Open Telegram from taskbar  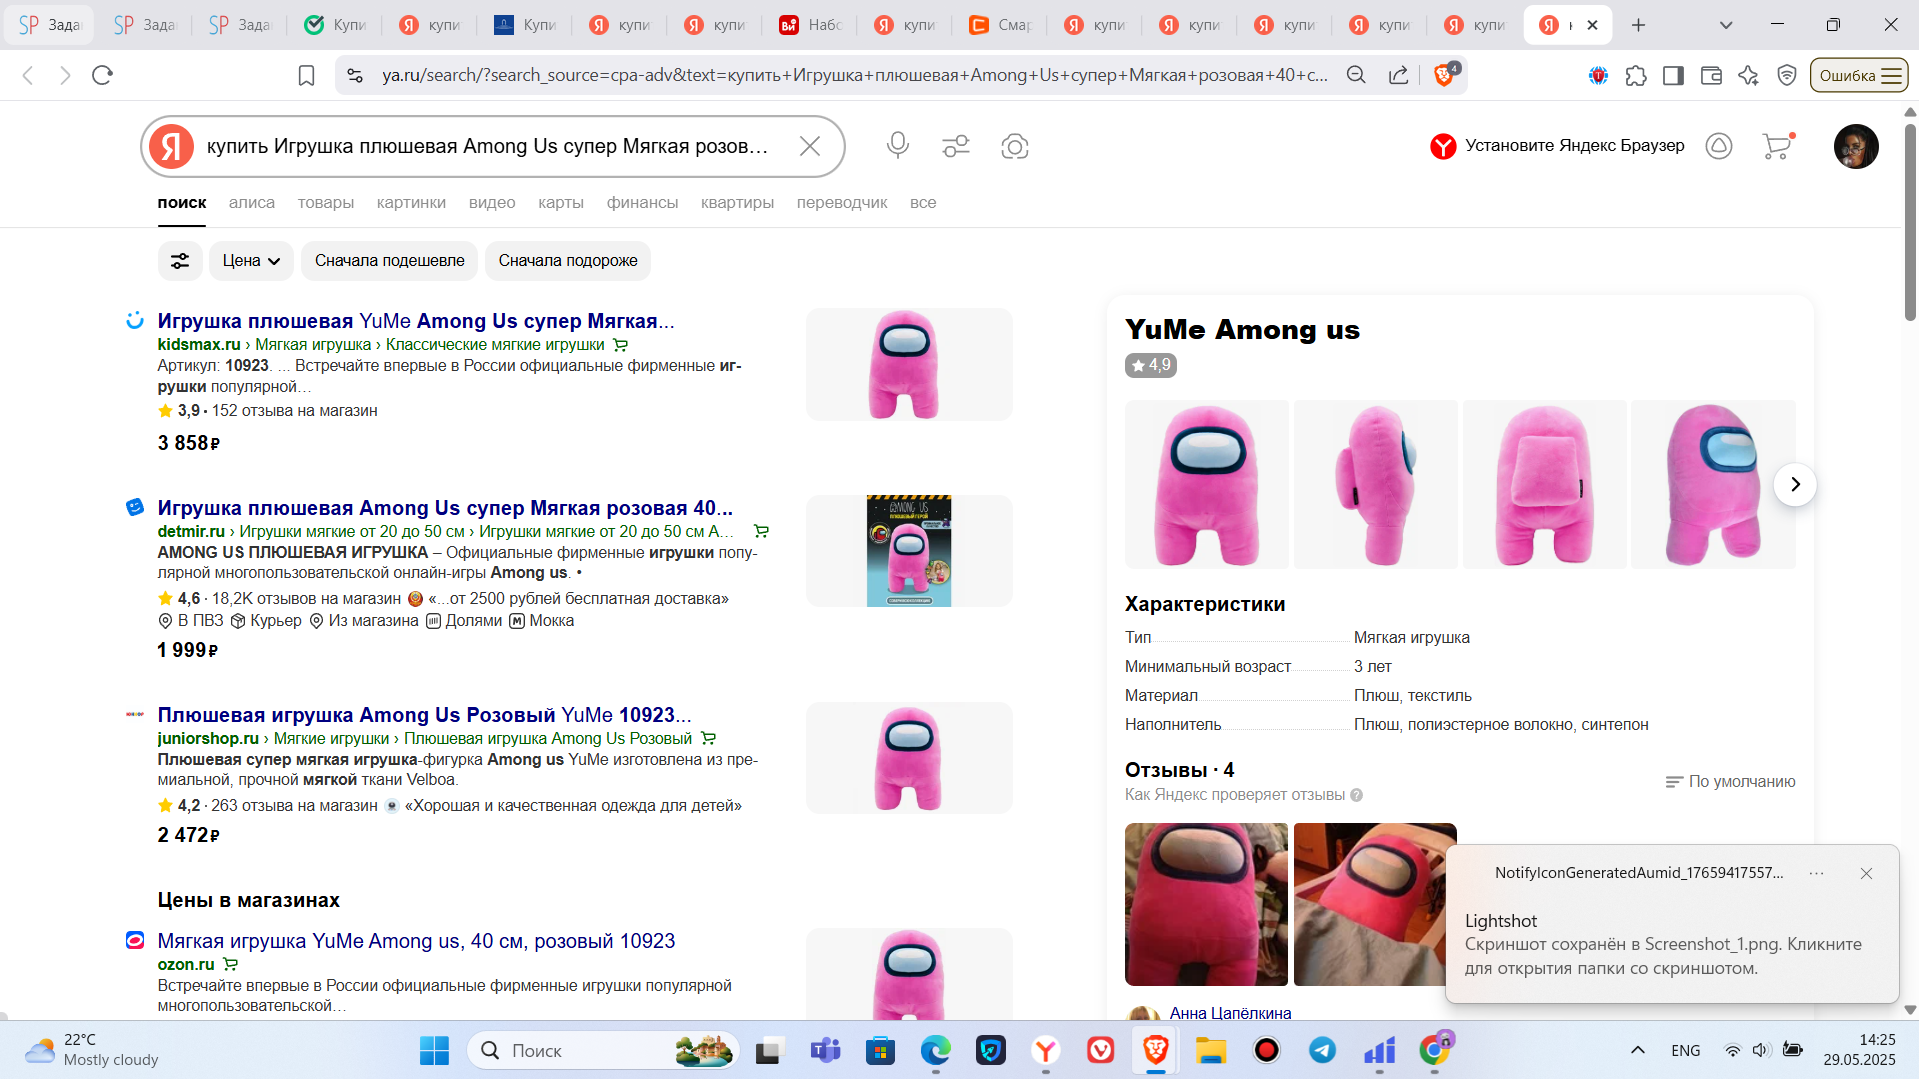[1322, 1050]
